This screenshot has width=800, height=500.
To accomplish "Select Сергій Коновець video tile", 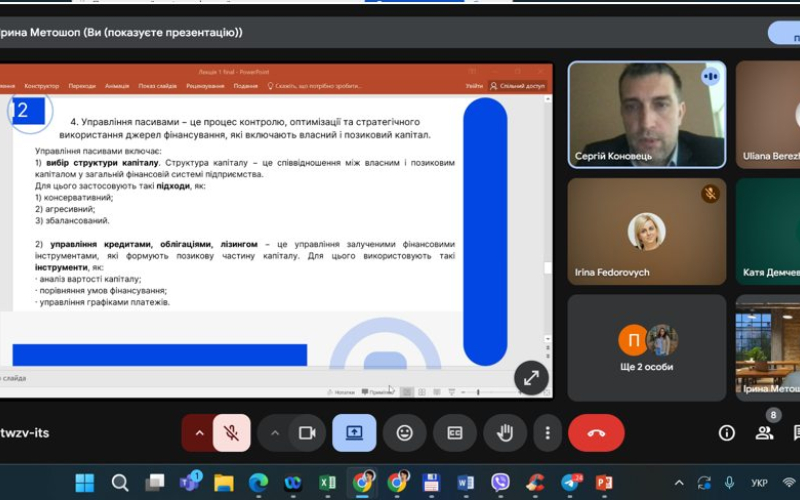I will 646,114.
